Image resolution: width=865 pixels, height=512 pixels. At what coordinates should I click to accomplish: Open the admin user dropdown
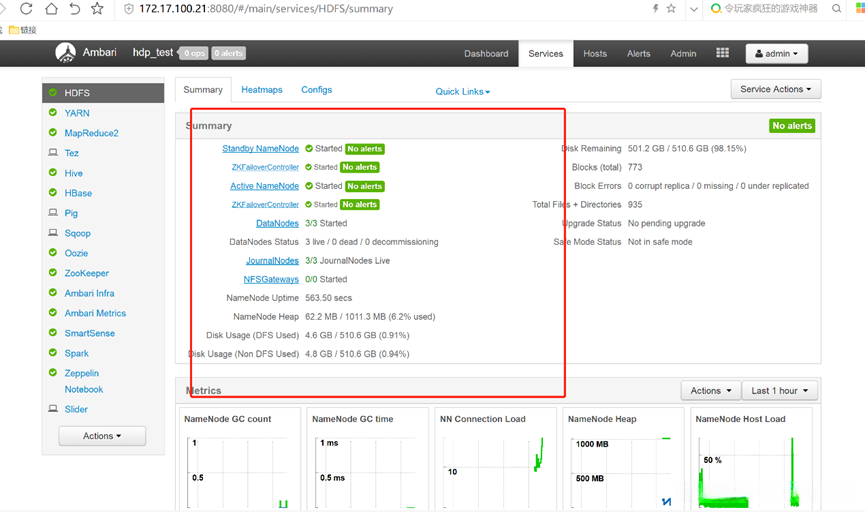[x=777, y=54]
